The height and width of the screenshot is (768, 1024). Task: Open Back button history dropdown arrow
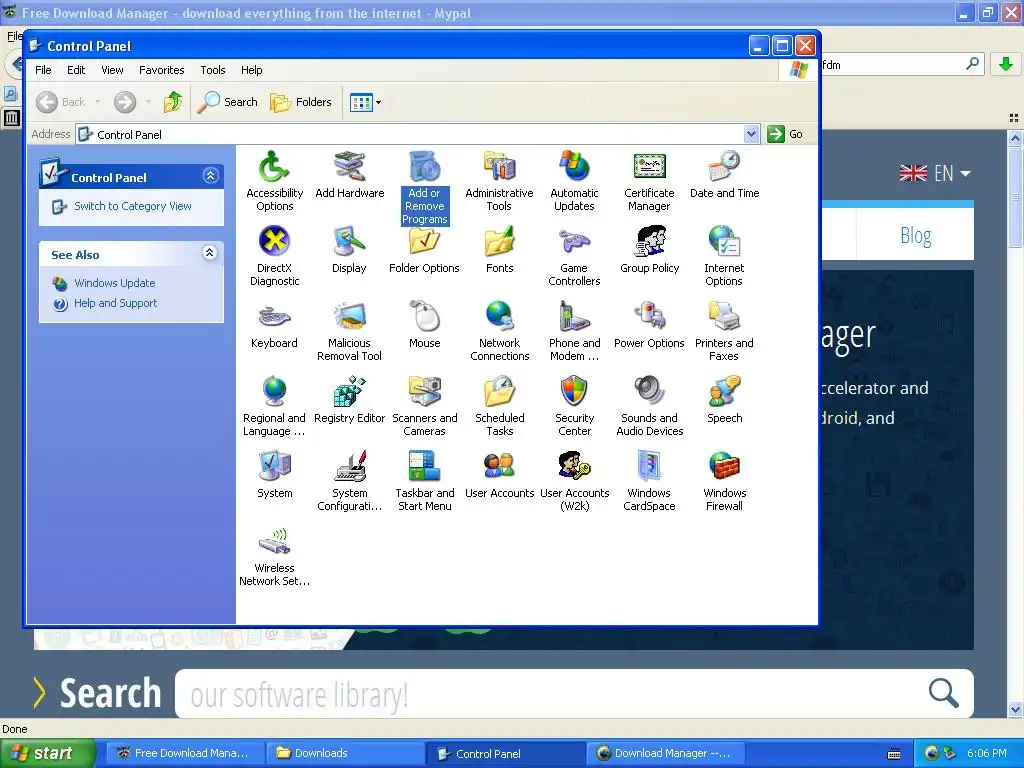[98, 102]
